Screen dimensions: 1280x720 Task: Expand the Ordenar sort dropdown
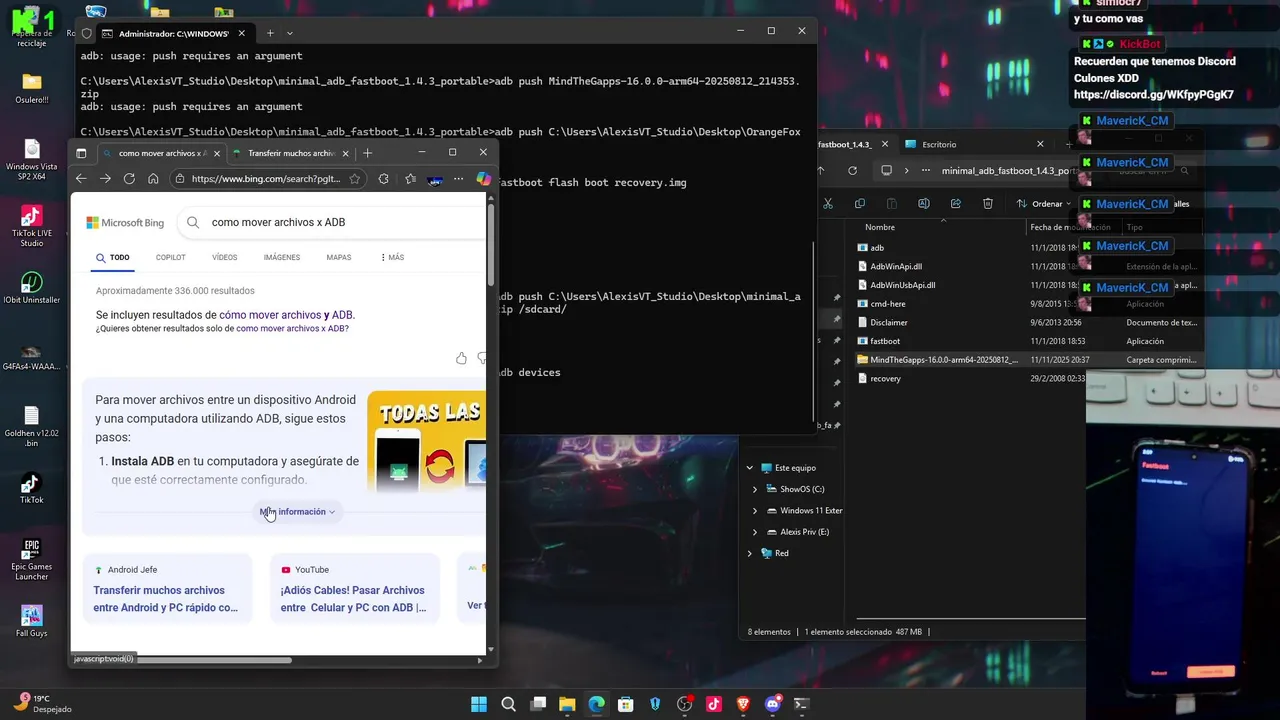pyautogui.click(x=1044, y=203)
